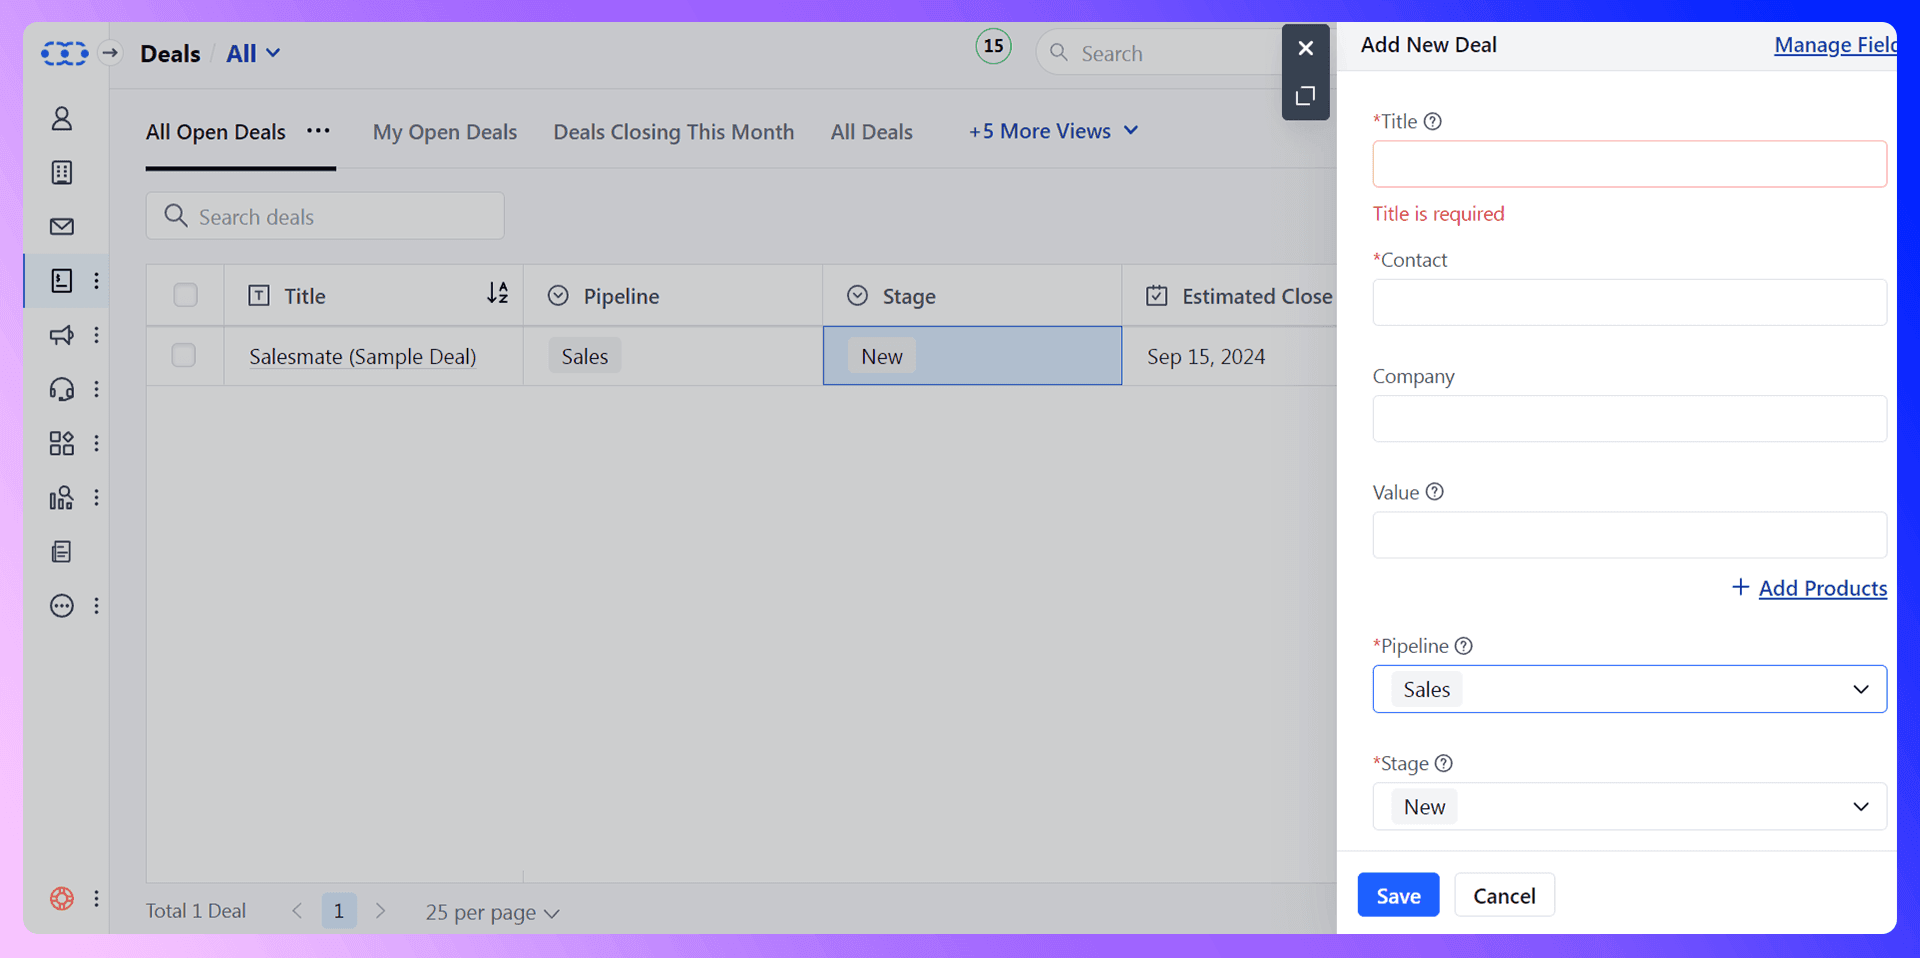1920x958 pixels.
Task: Open options dots next to Deals icon
Action: (96, 280)
